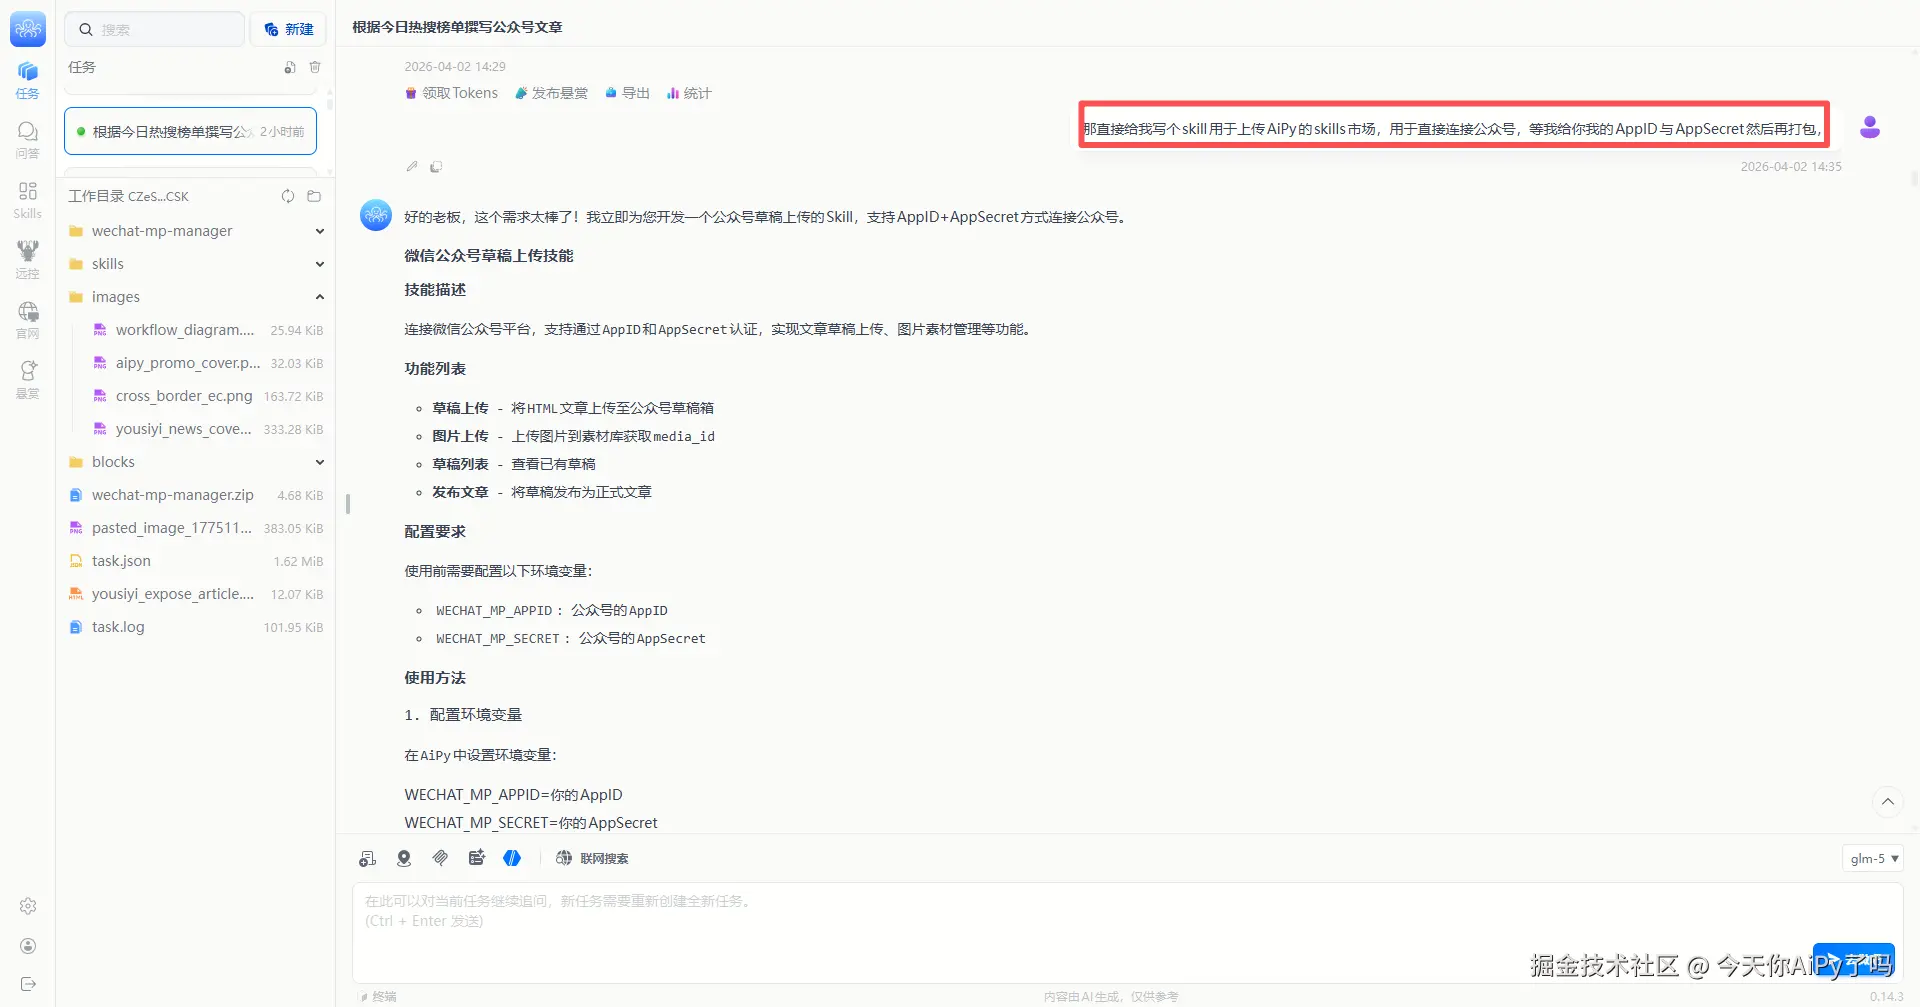Expand the skills folder
Viewport: 1920px width, 1007px height.
(196, 264)
